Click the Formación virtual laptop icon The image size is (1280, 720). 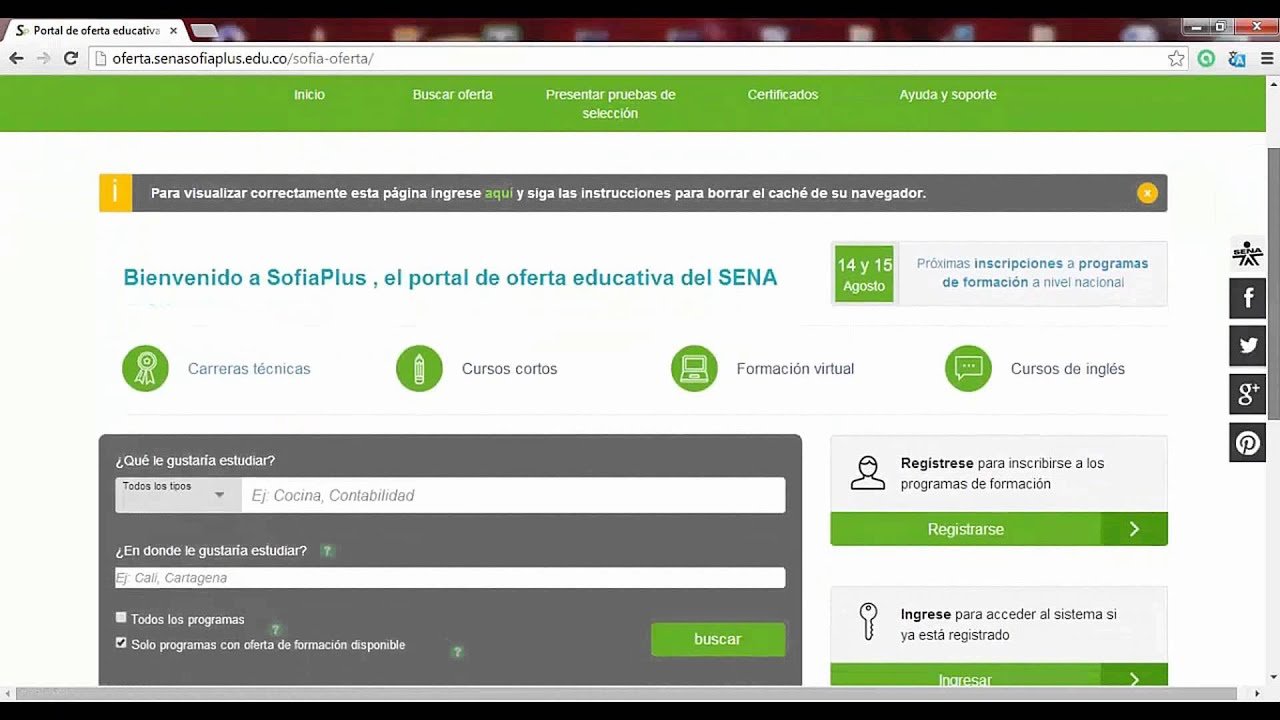[x=694, y=368]
